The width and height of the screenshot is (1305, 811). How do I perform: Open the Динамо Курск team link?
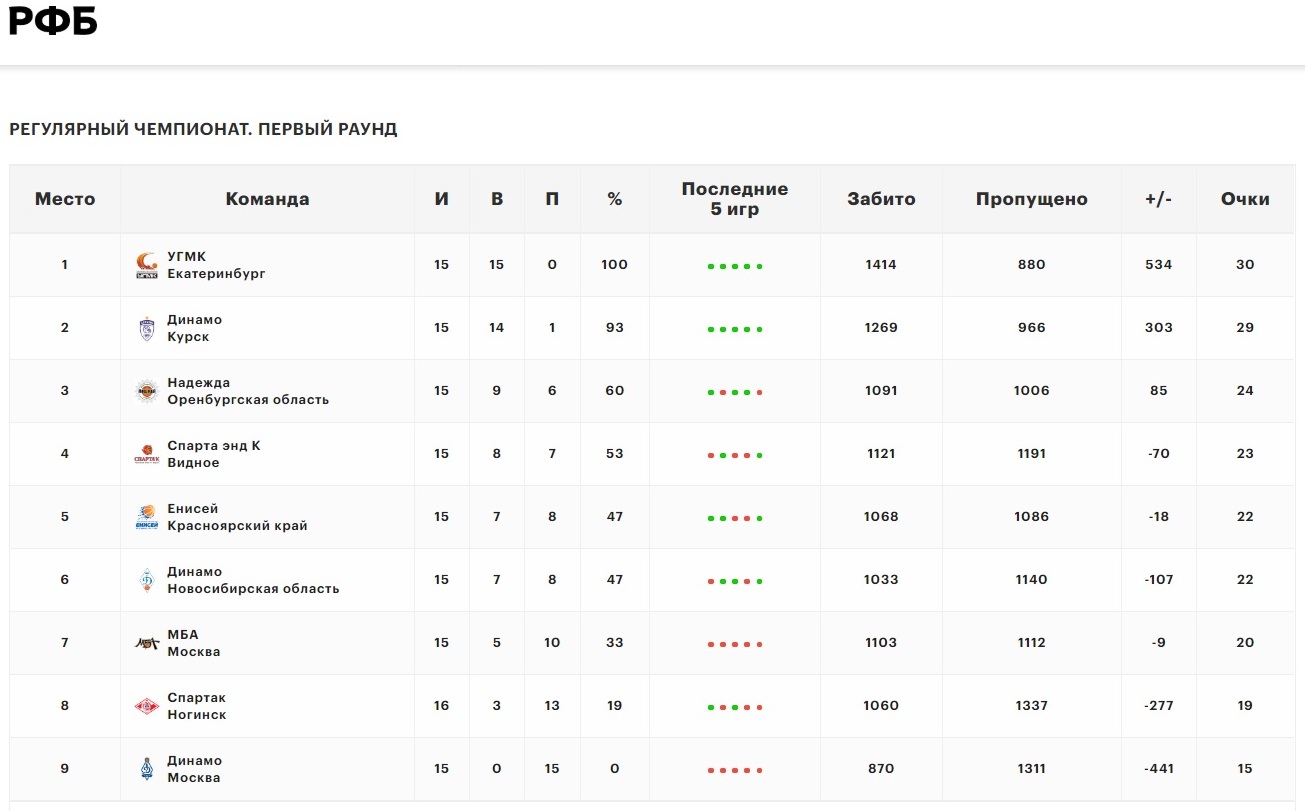[x=194, y=328]
